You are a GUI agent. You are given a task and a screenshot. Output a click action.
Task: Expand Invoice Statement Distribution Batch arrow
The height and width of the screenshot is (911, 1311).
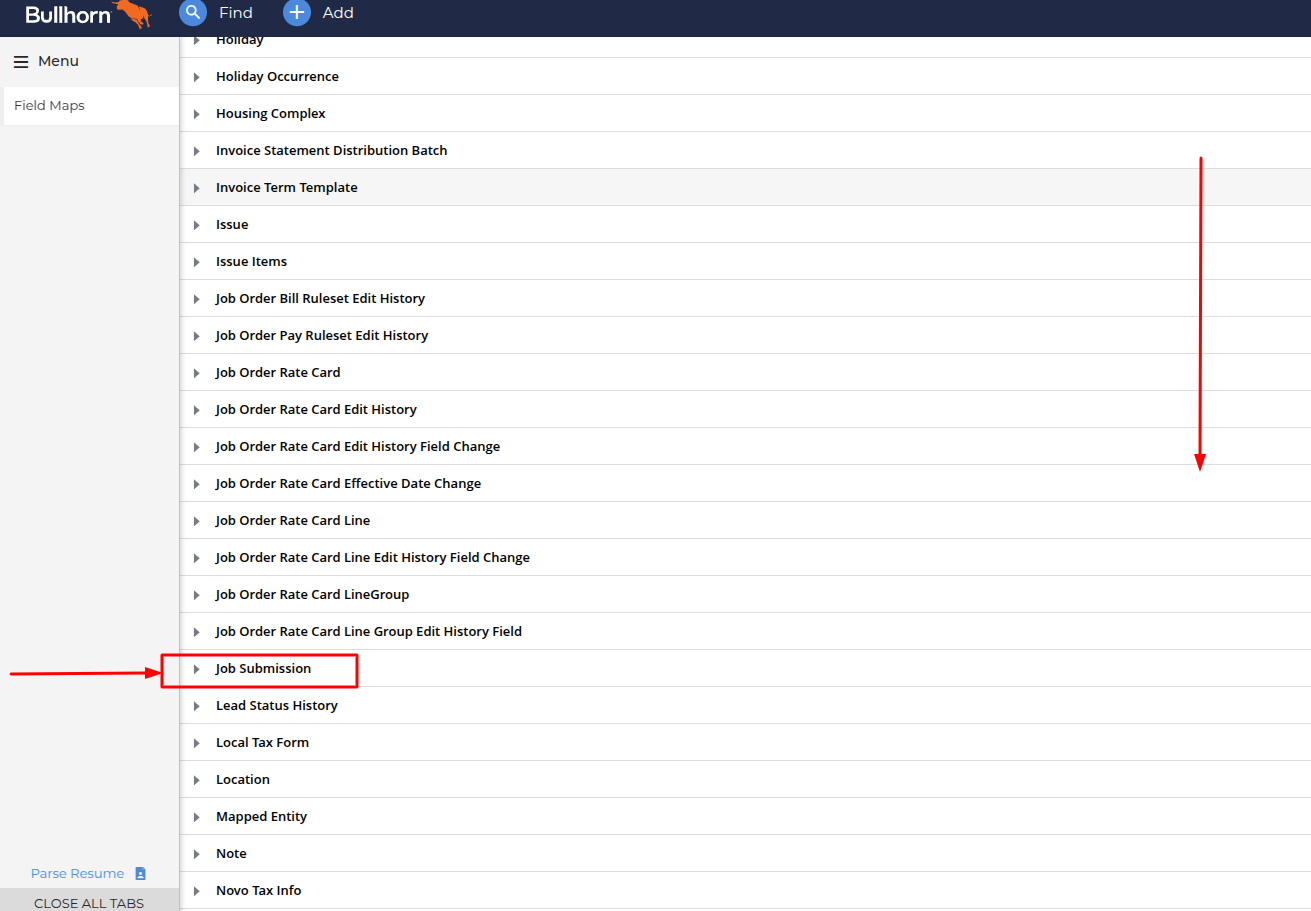point(197,151)
